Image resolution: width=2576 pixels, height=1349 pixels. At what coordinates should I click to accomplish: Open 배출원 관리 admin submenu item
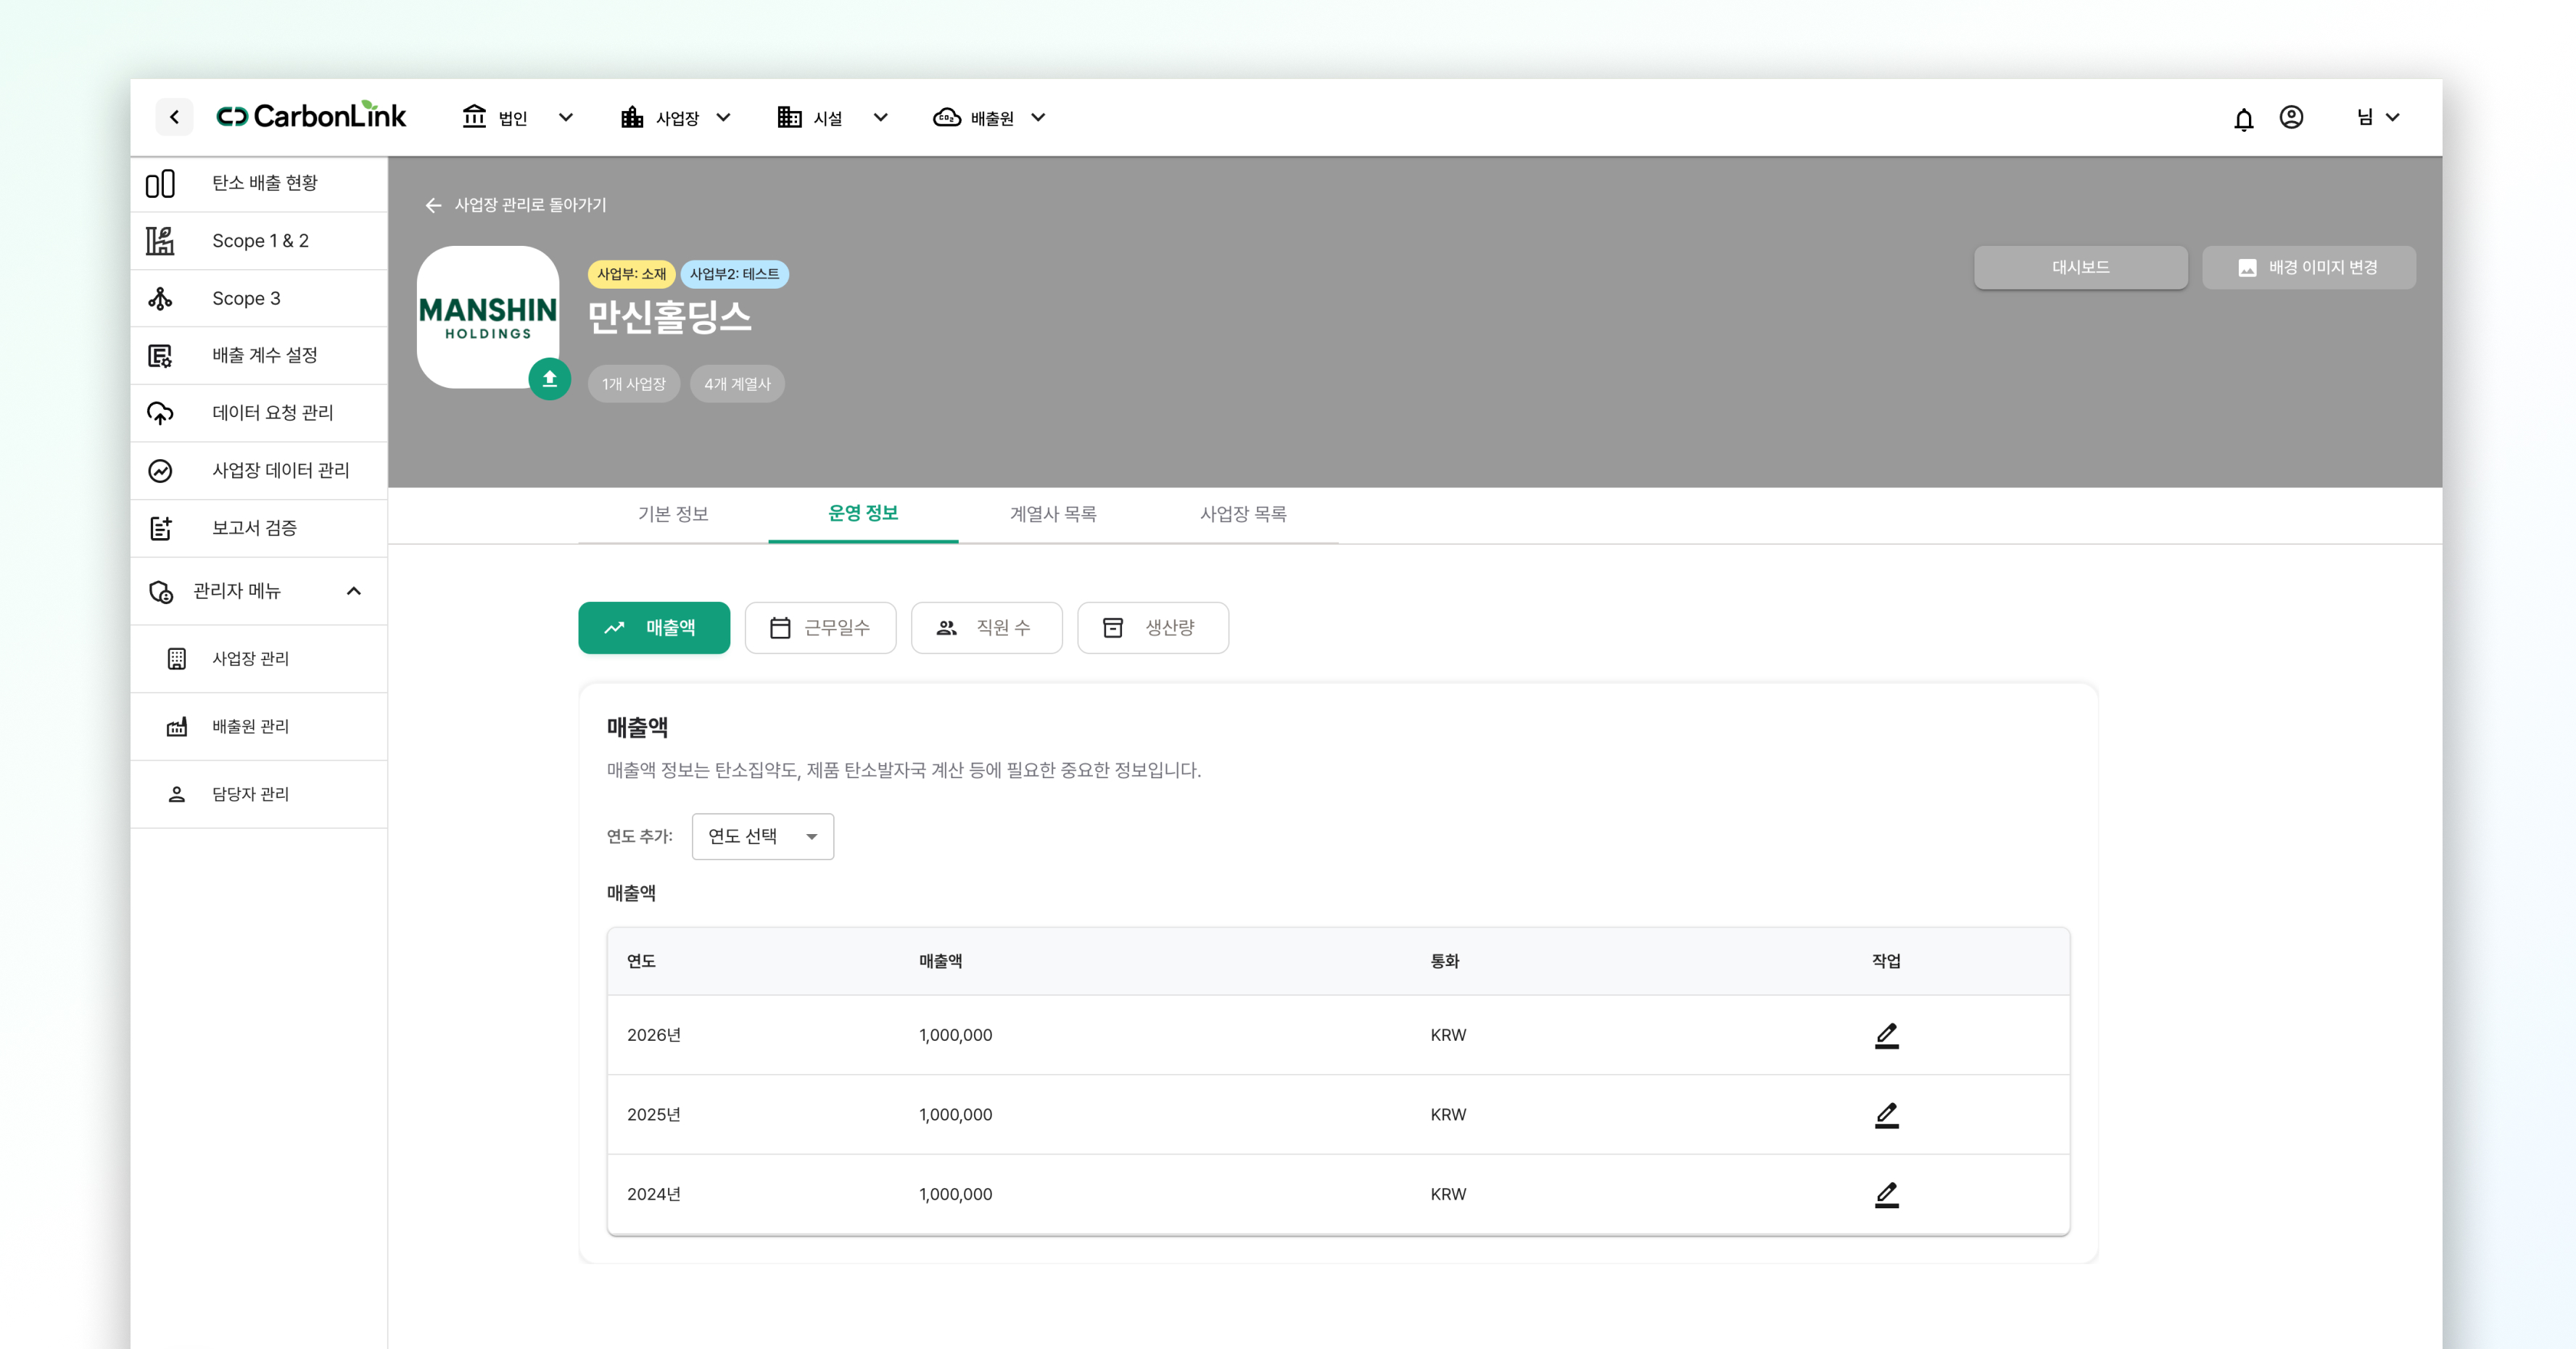tap(259, 726)
